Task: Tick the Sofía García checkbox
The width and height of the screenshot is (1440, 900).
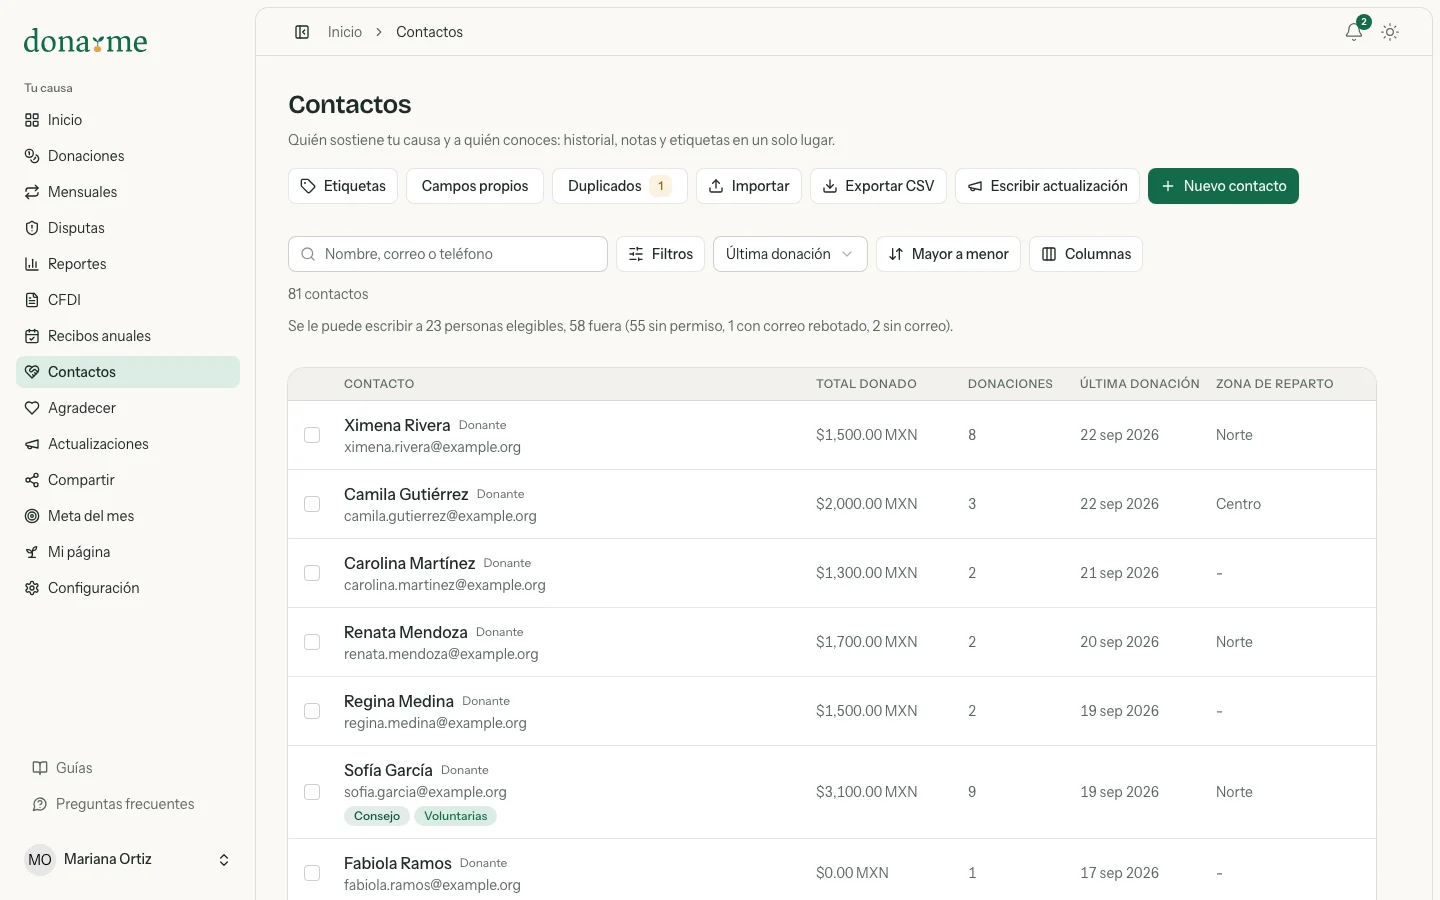Action: coord(312,792)
